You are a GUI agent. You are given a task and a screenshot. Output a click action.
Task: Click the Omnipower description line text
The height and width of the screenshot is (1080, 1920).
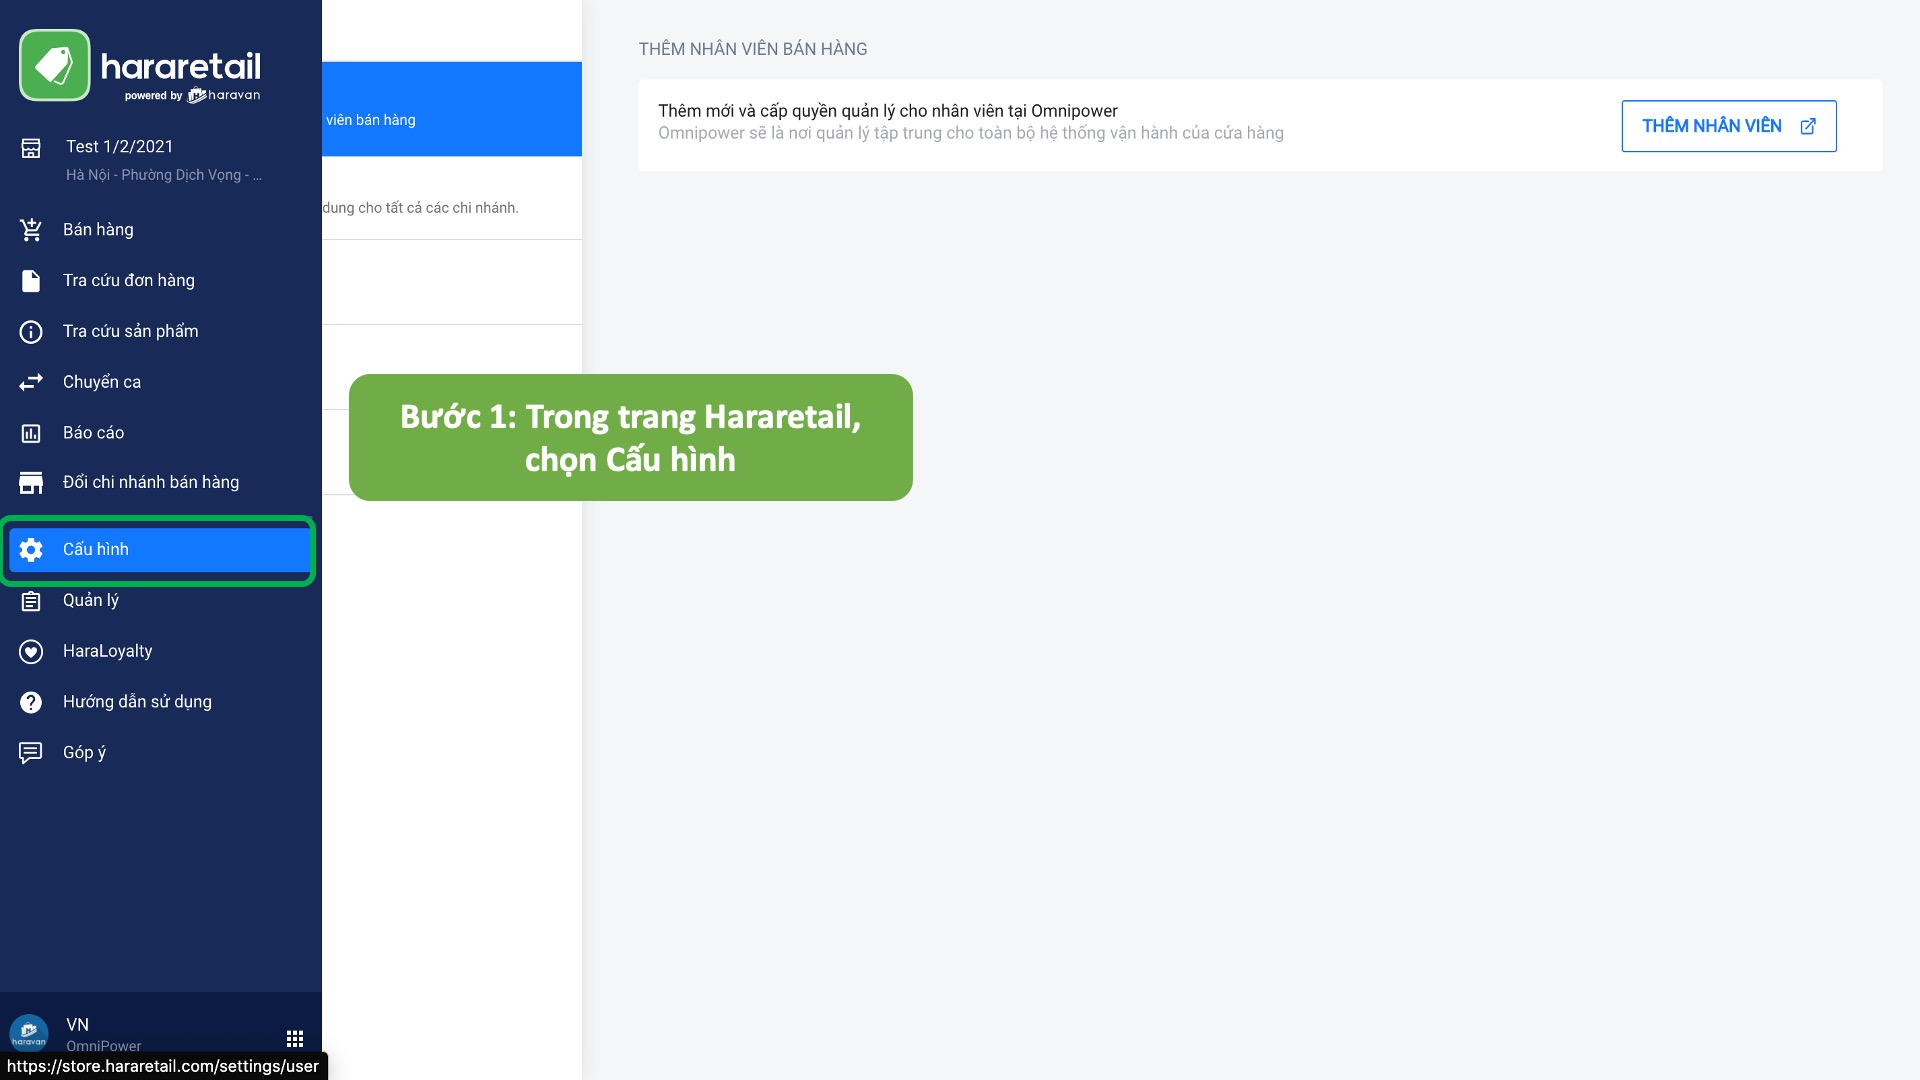[971, 133]
